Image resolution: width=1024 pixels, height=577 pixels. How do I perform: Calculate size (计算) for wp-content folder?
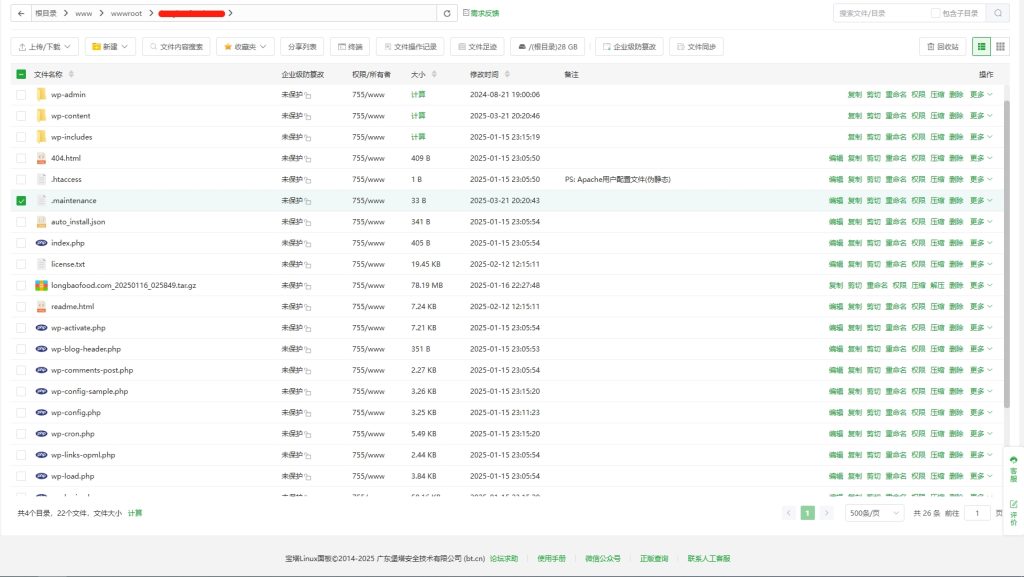pos(418,116)
